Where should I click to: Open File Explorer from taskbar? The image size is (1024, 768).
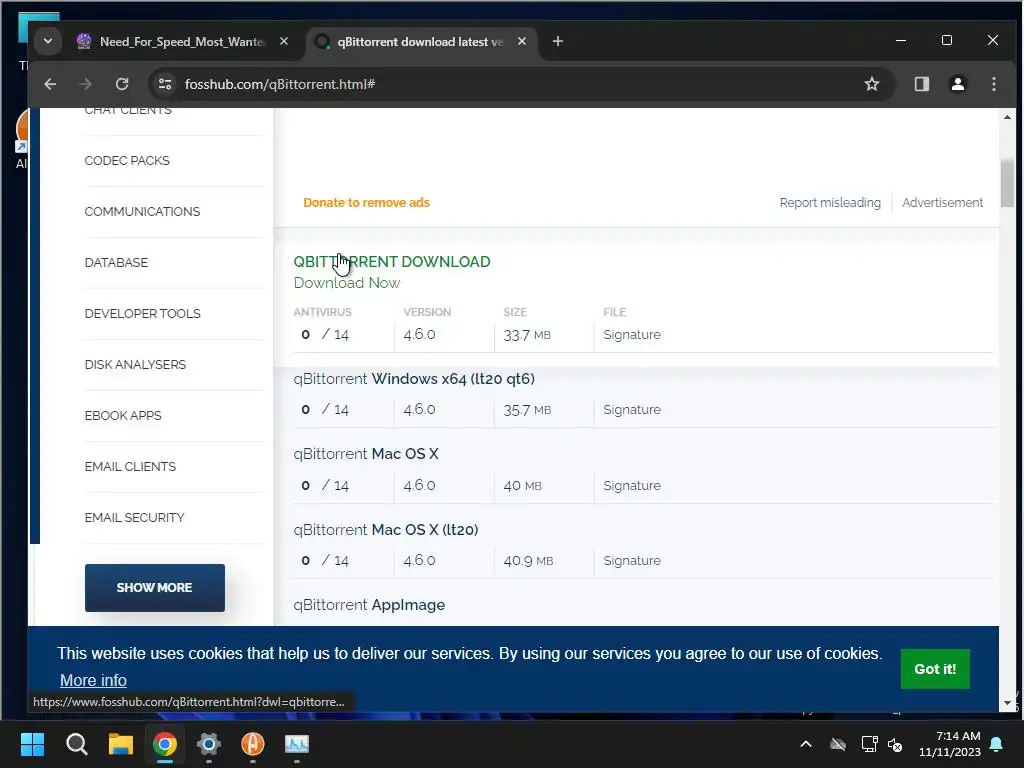click(x=121, y=744)
